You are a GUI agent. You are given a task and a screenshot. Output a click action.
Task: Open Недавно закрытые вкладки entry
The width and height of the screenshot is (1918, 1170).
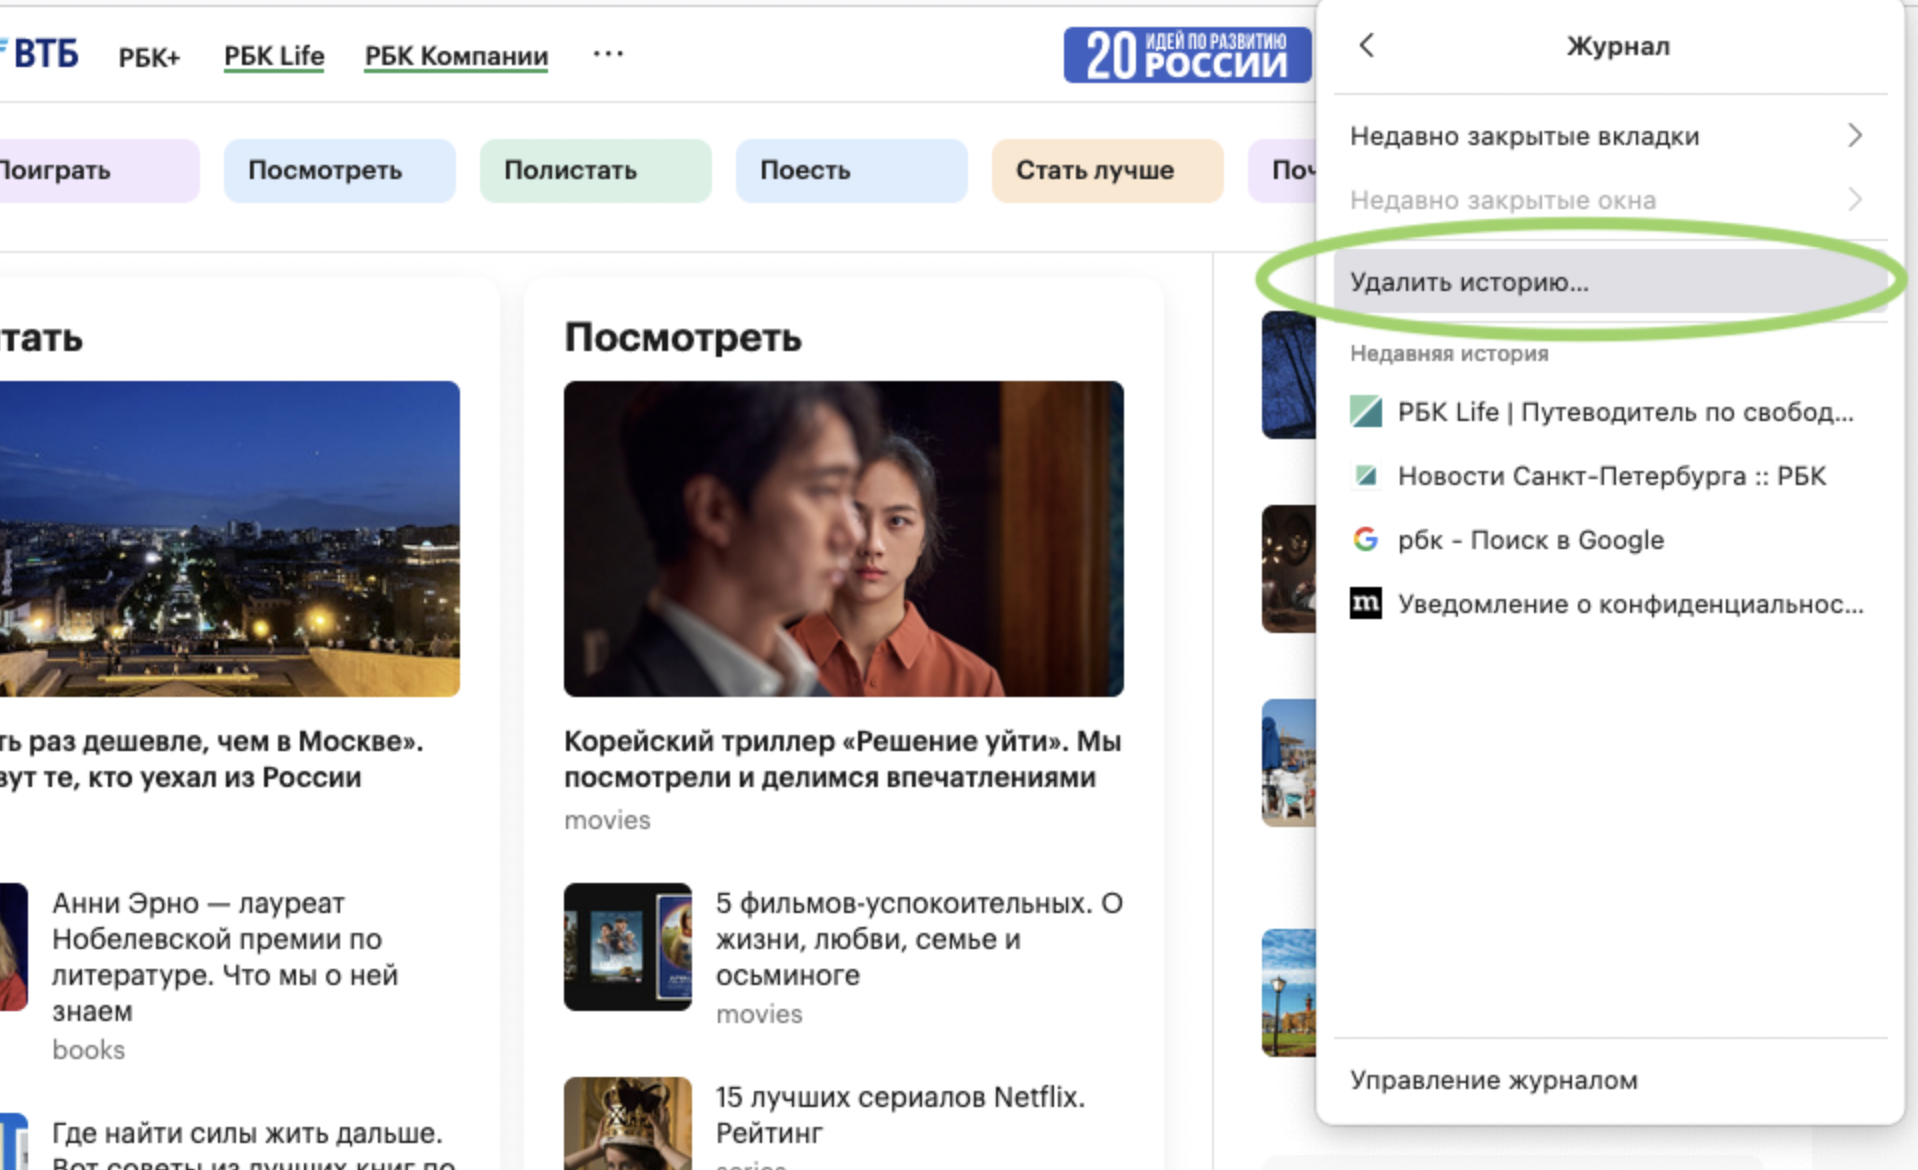click(1609, 135)
